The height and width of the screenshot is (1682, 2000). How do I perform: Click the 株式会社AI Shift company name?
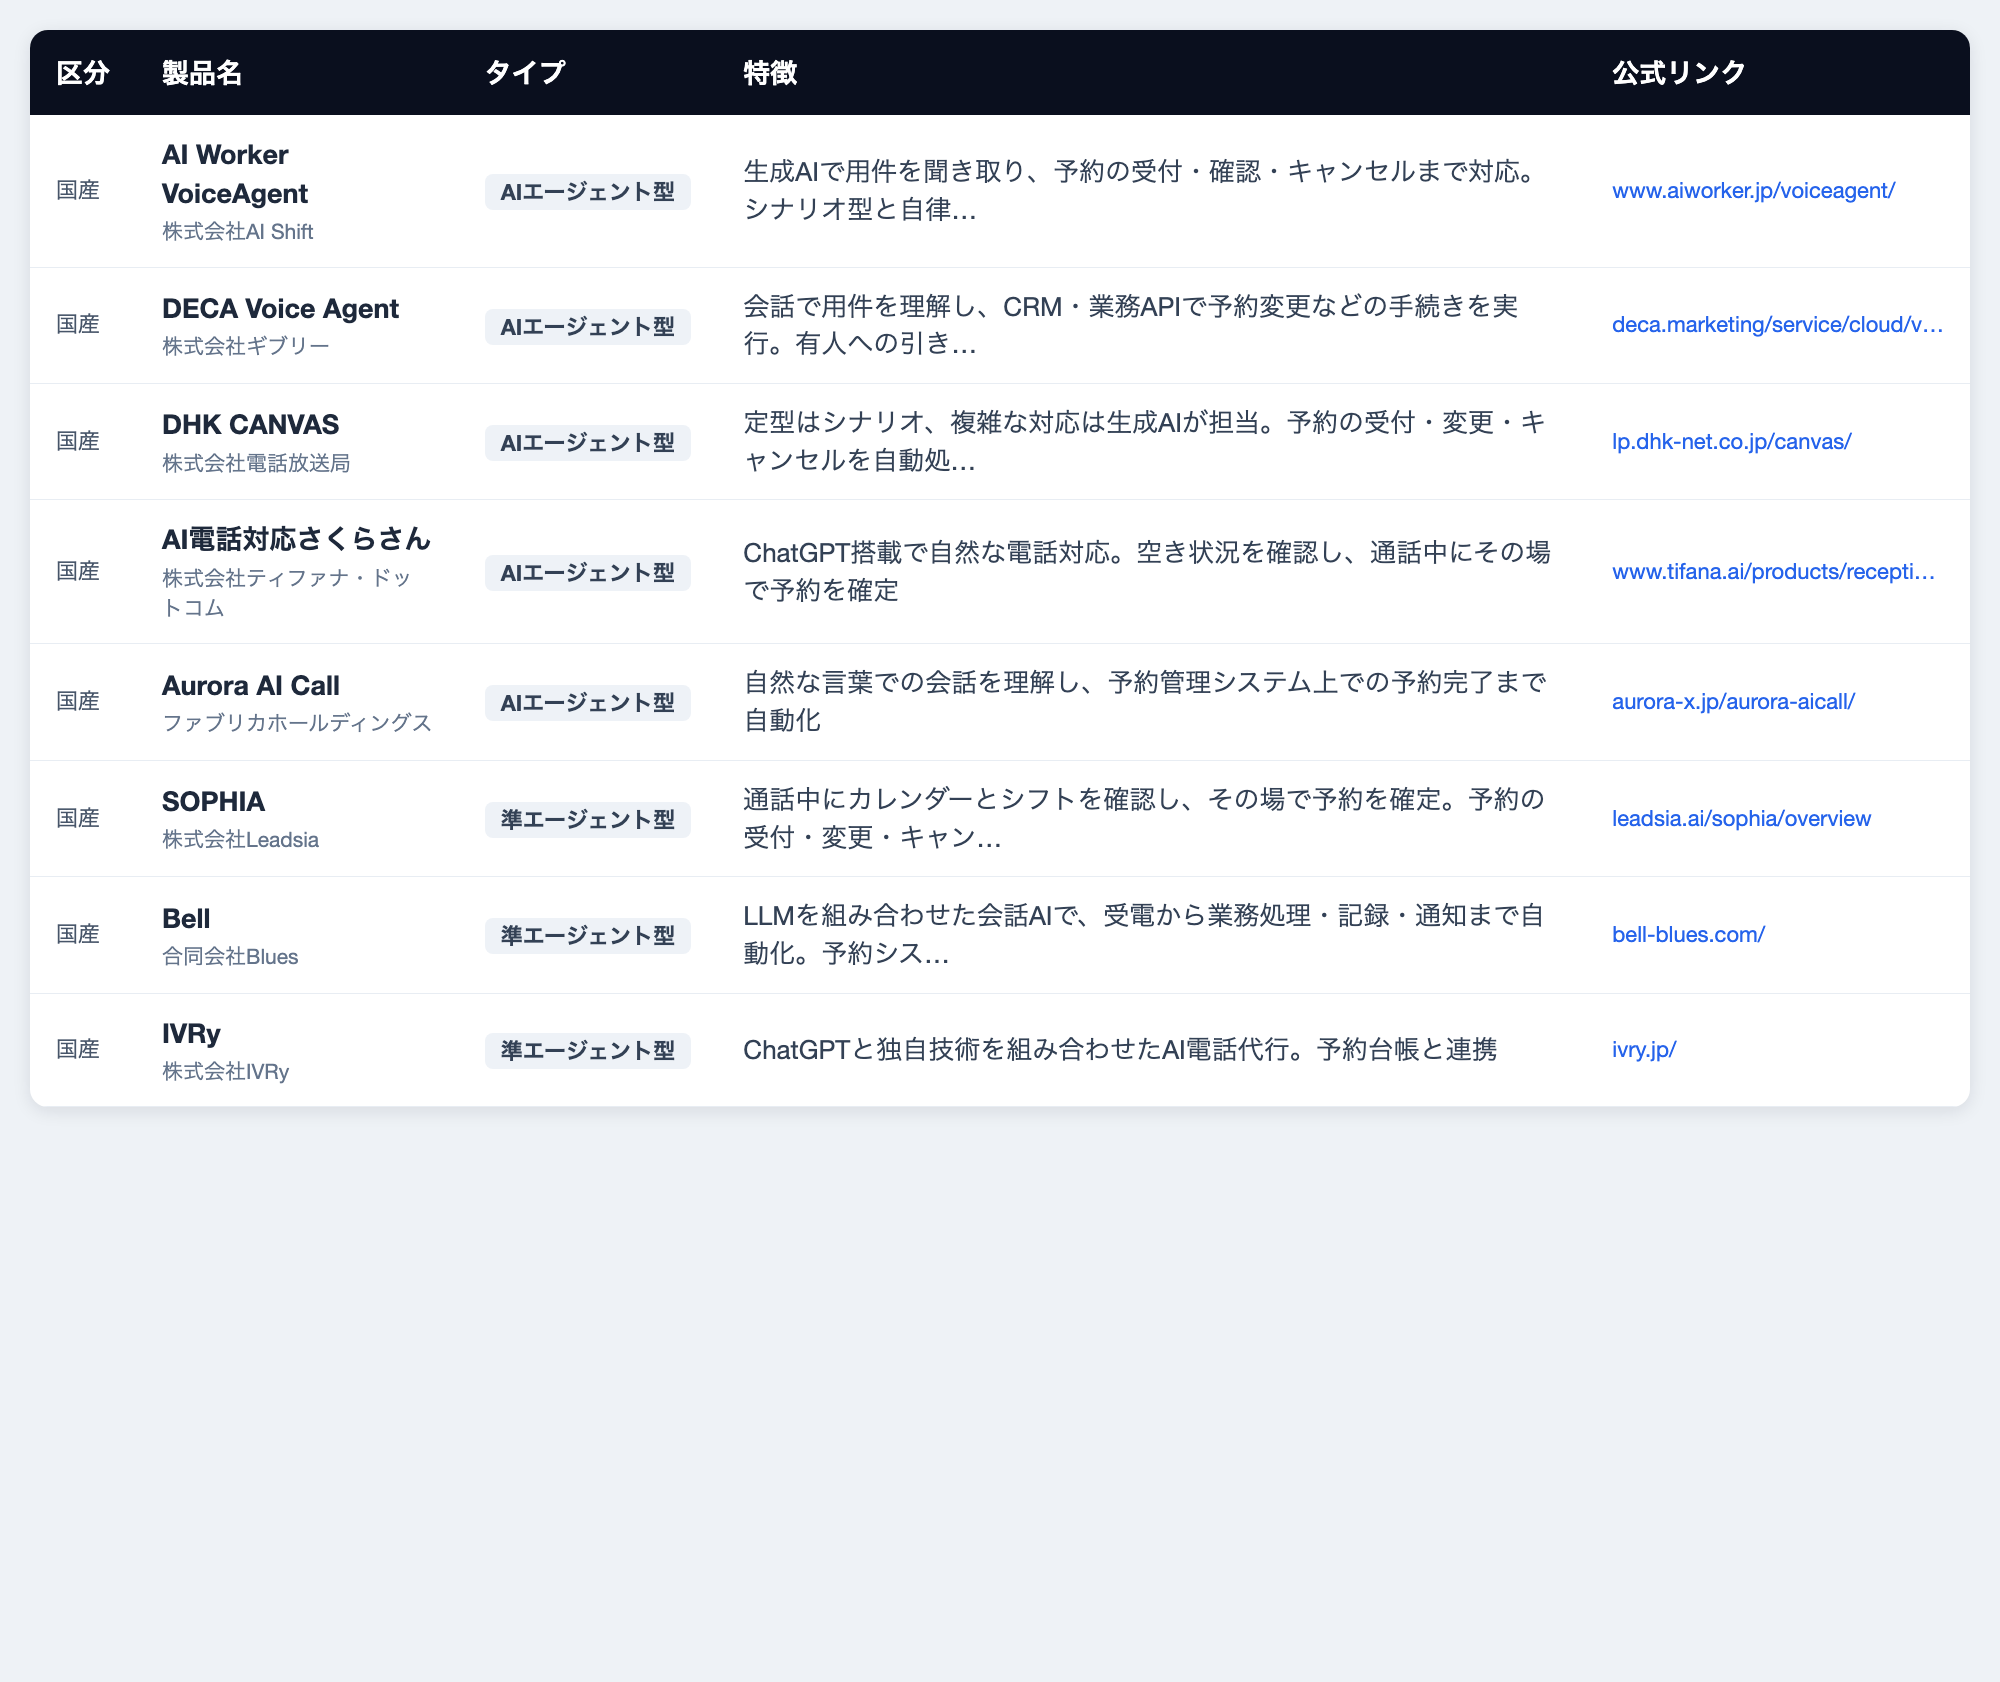[238, 232]
